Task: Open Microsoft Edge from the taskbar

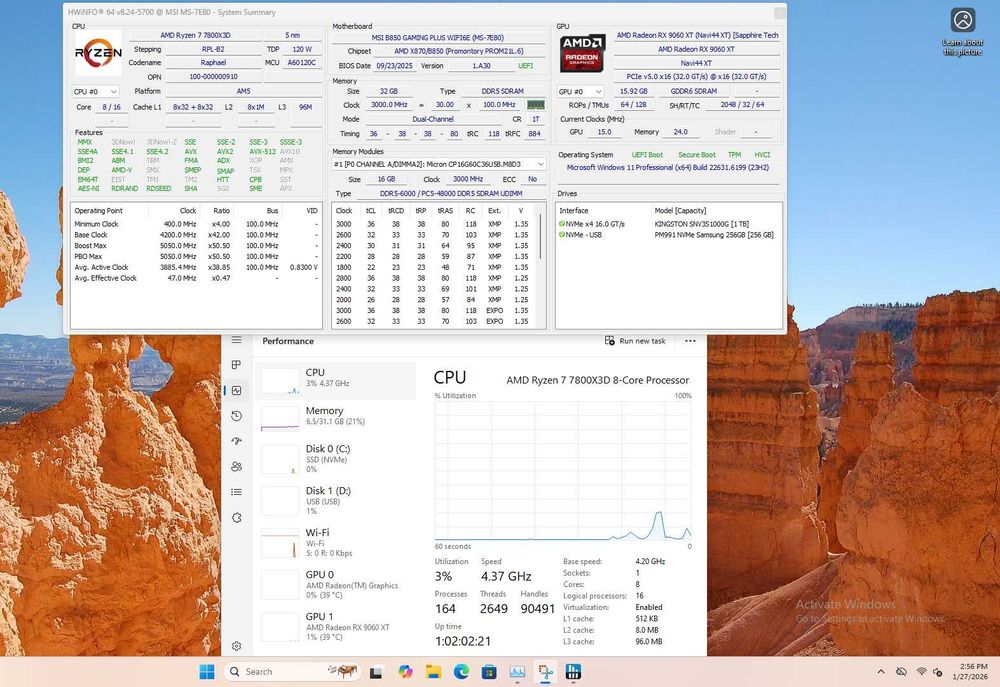Action: [462, 672]
